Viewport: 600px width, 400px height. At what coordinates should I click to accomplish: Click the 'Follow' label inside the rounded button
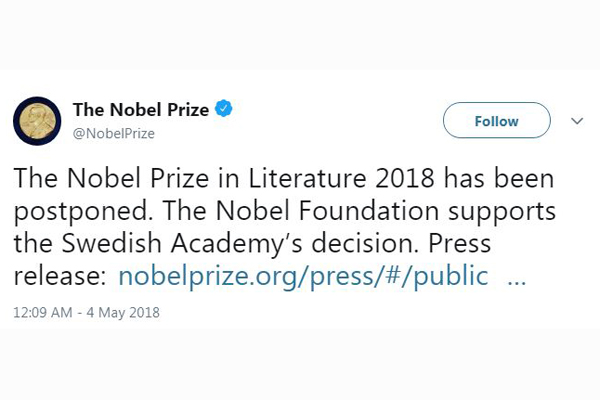tap(497, 121)
